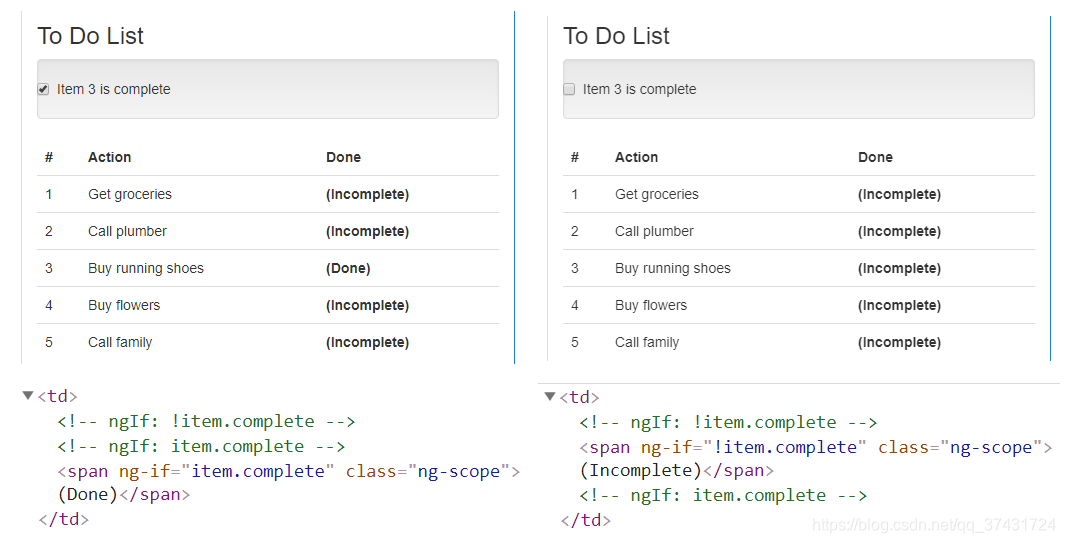Click '(Incomplete)' for Buy running shoes in the right table
1065x543 pixels.
(x=899, y=268)
